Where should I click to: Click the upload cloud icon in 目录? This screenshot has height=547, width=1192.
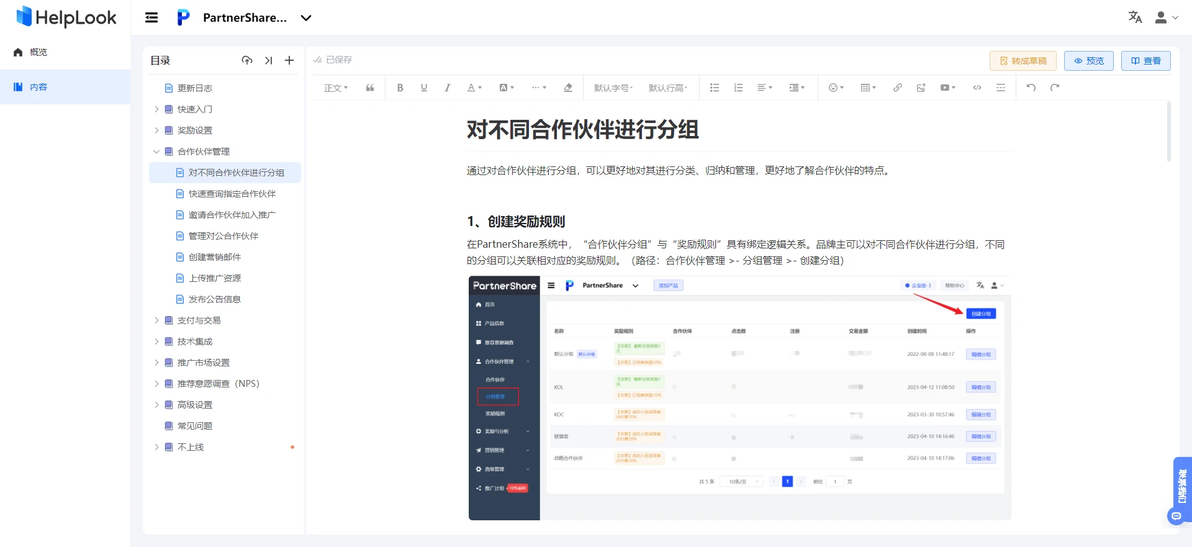point(247,61)
